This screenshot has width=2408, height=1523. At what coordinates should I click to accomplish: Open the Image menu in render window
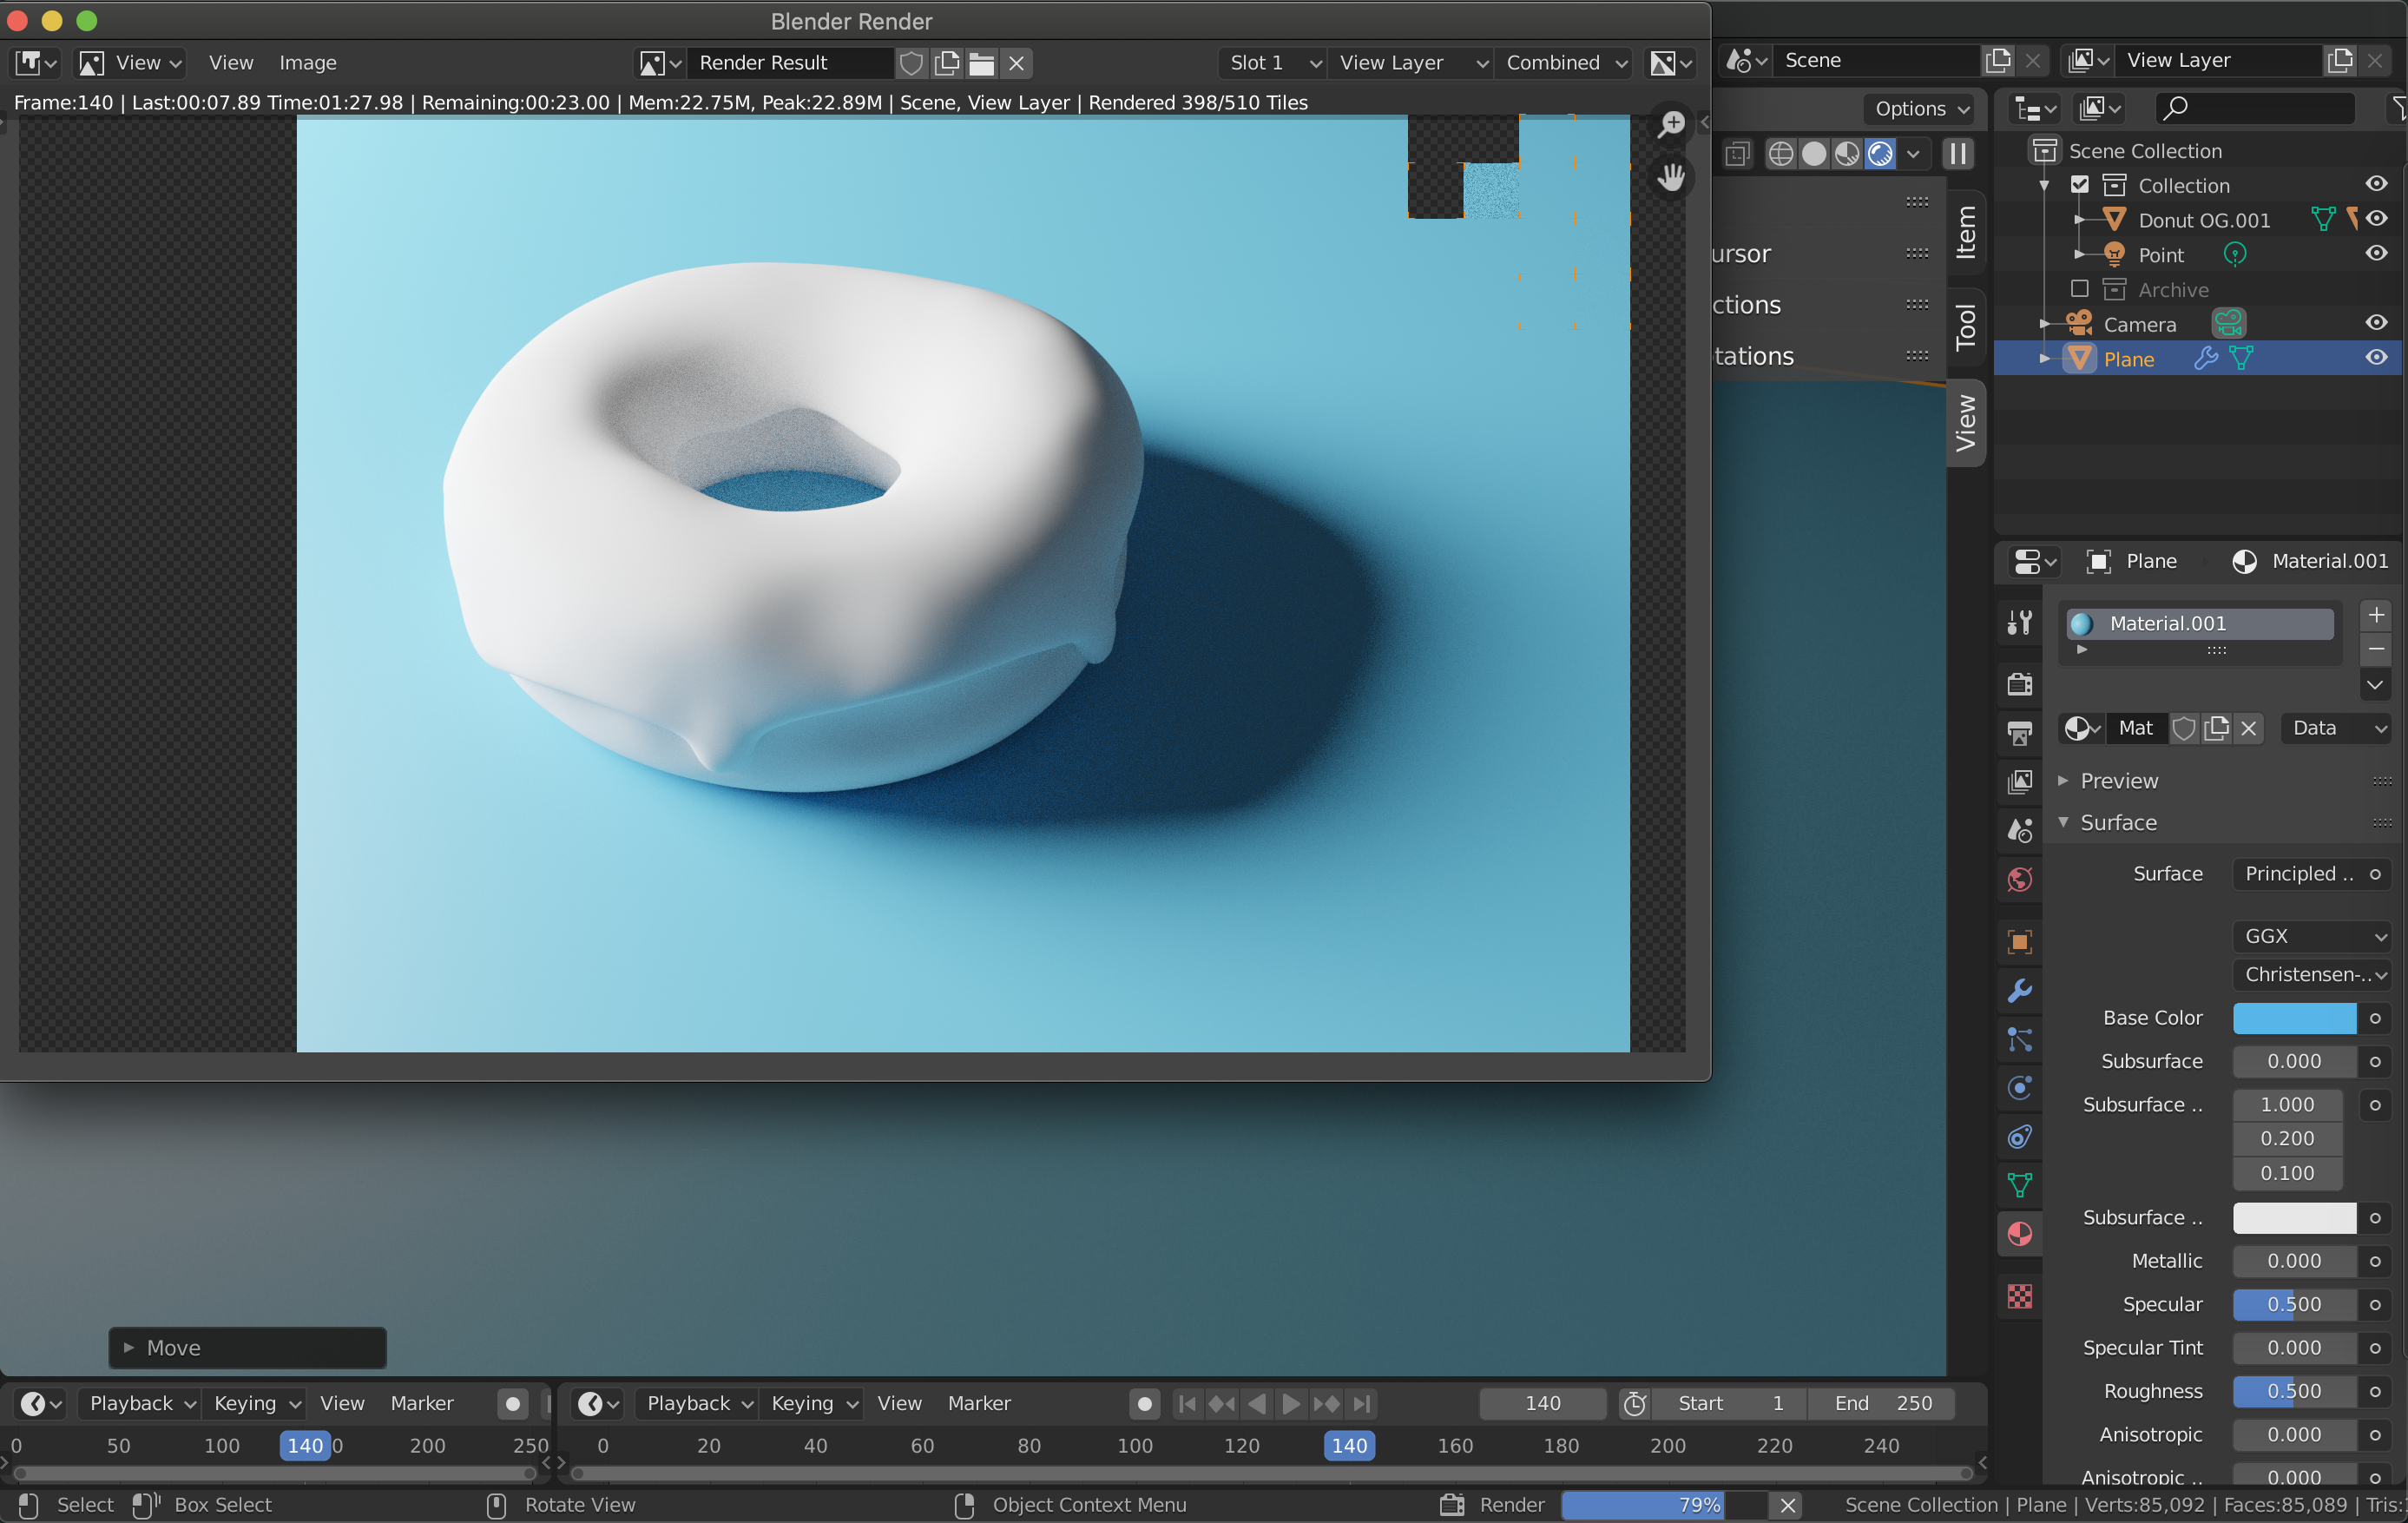(x=307, y=63)
